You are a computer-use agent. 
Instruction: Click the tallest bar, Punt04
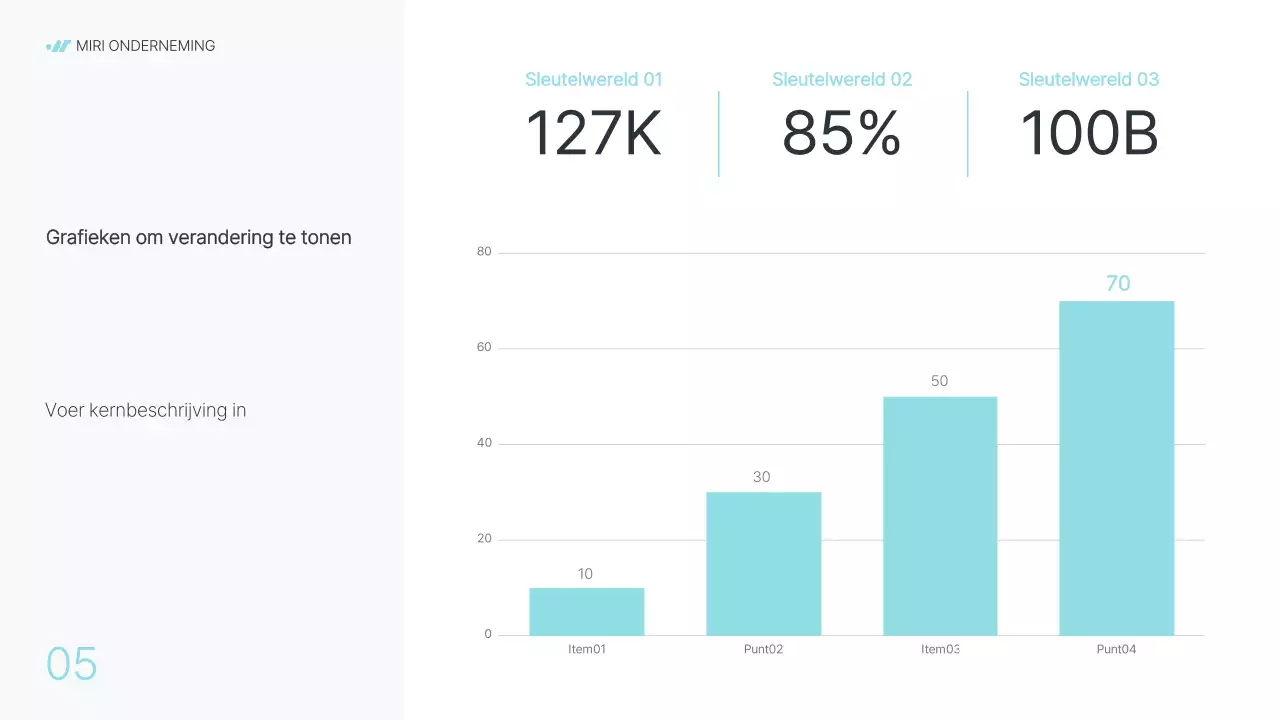1116,468
